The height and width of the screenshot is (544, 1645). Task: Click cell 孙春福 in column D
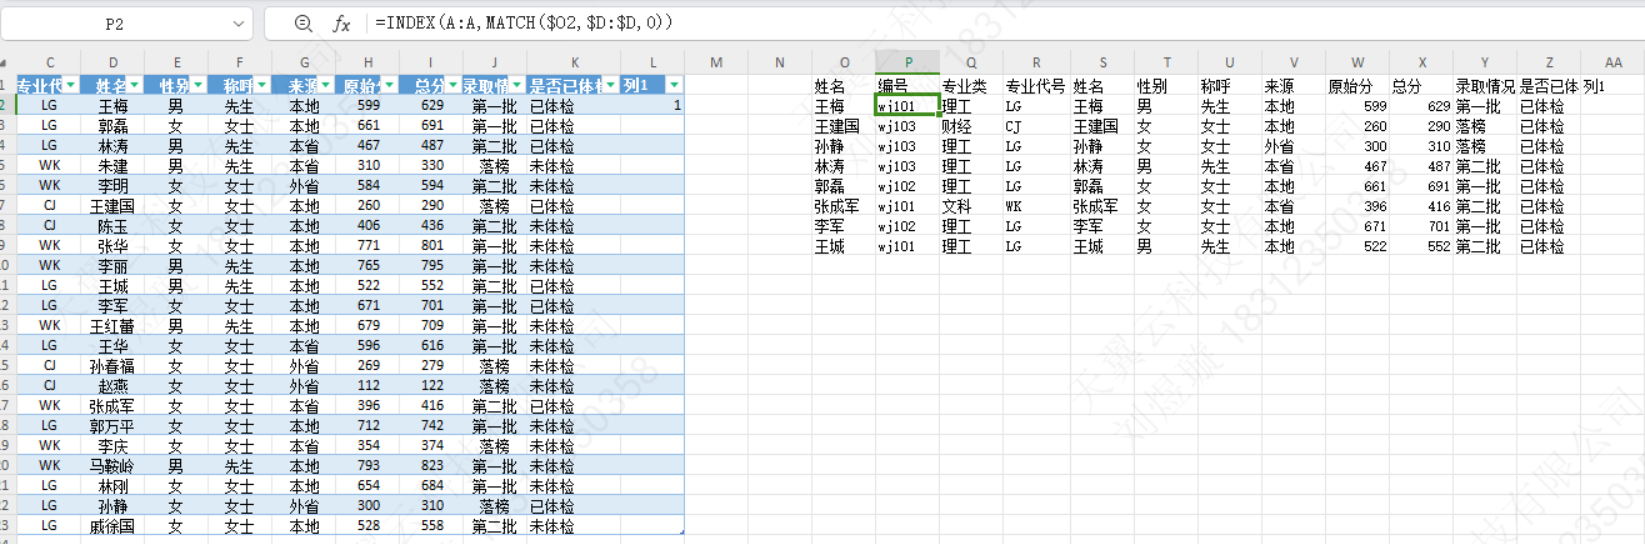[112, 366]
